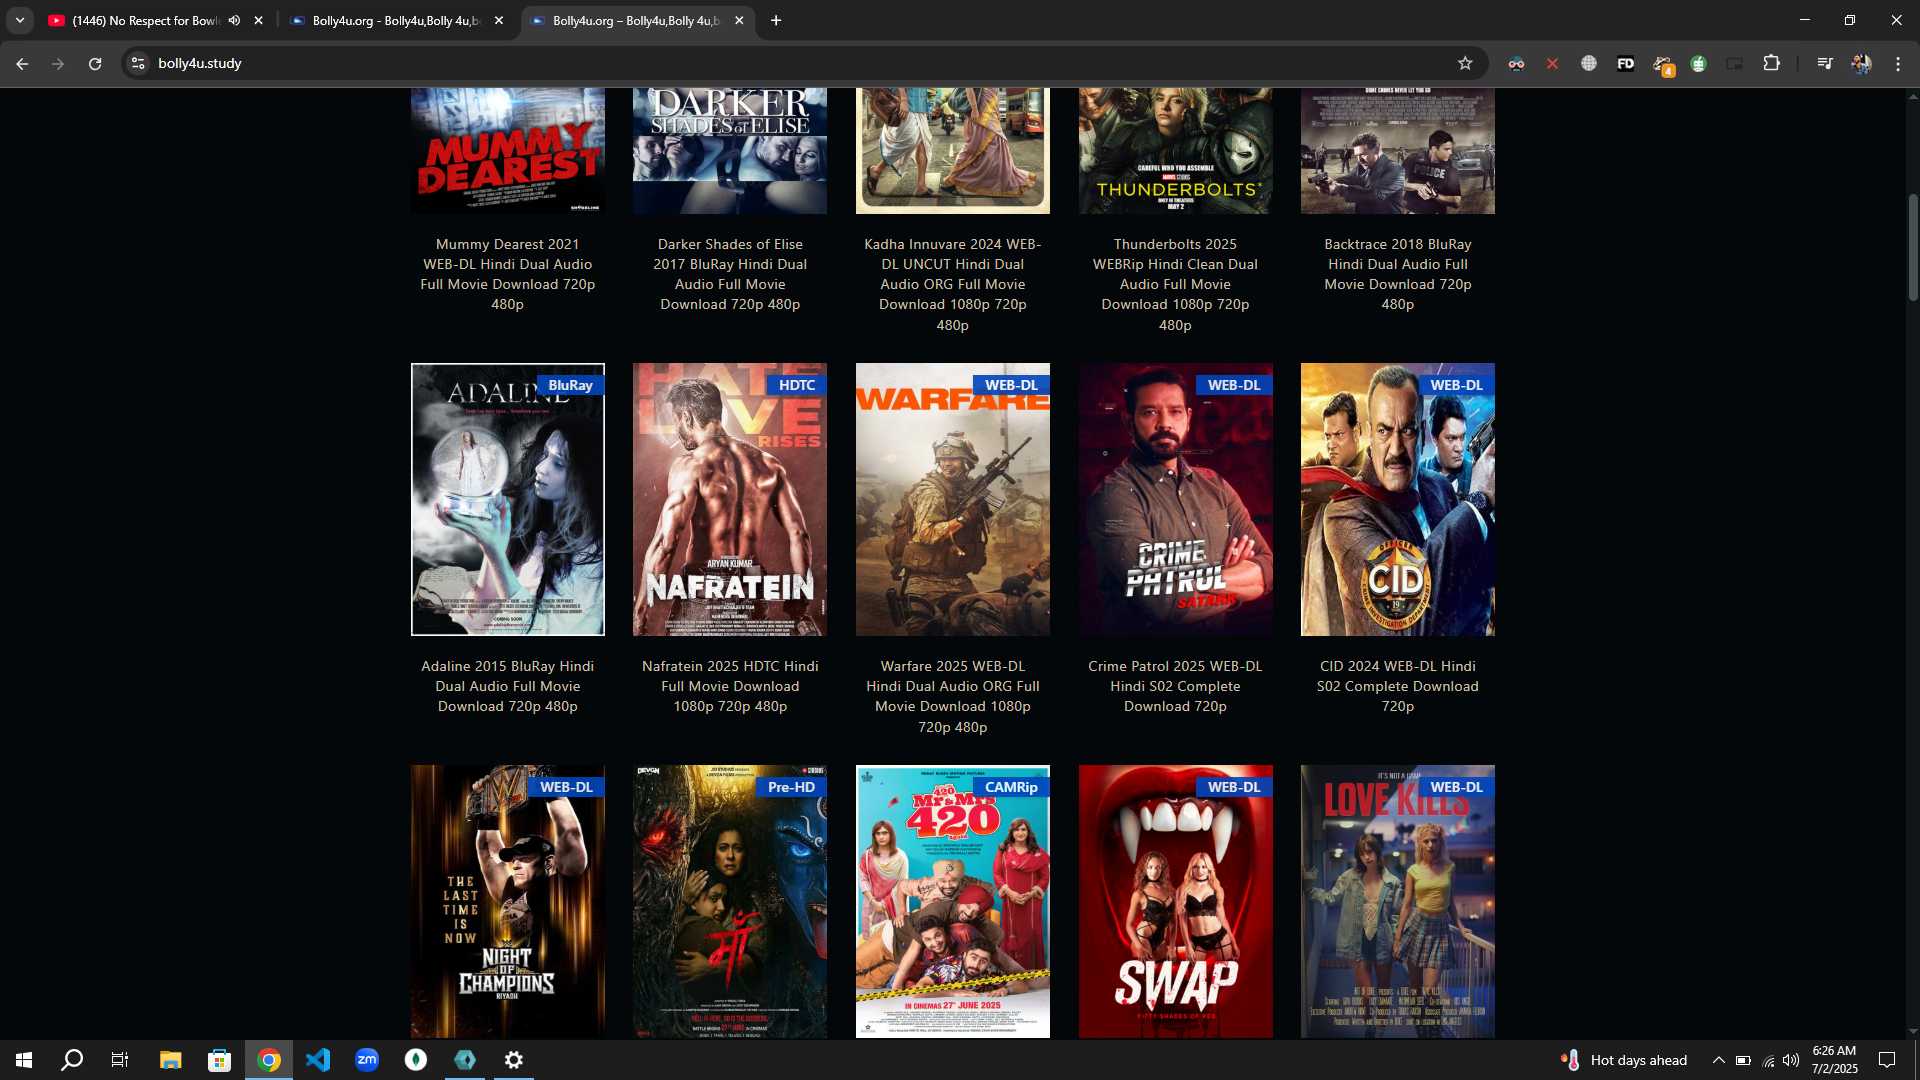This screenshot has height=1080, width=1920.
Task: Open the notification center icon
Action: pos(1887,1060)
